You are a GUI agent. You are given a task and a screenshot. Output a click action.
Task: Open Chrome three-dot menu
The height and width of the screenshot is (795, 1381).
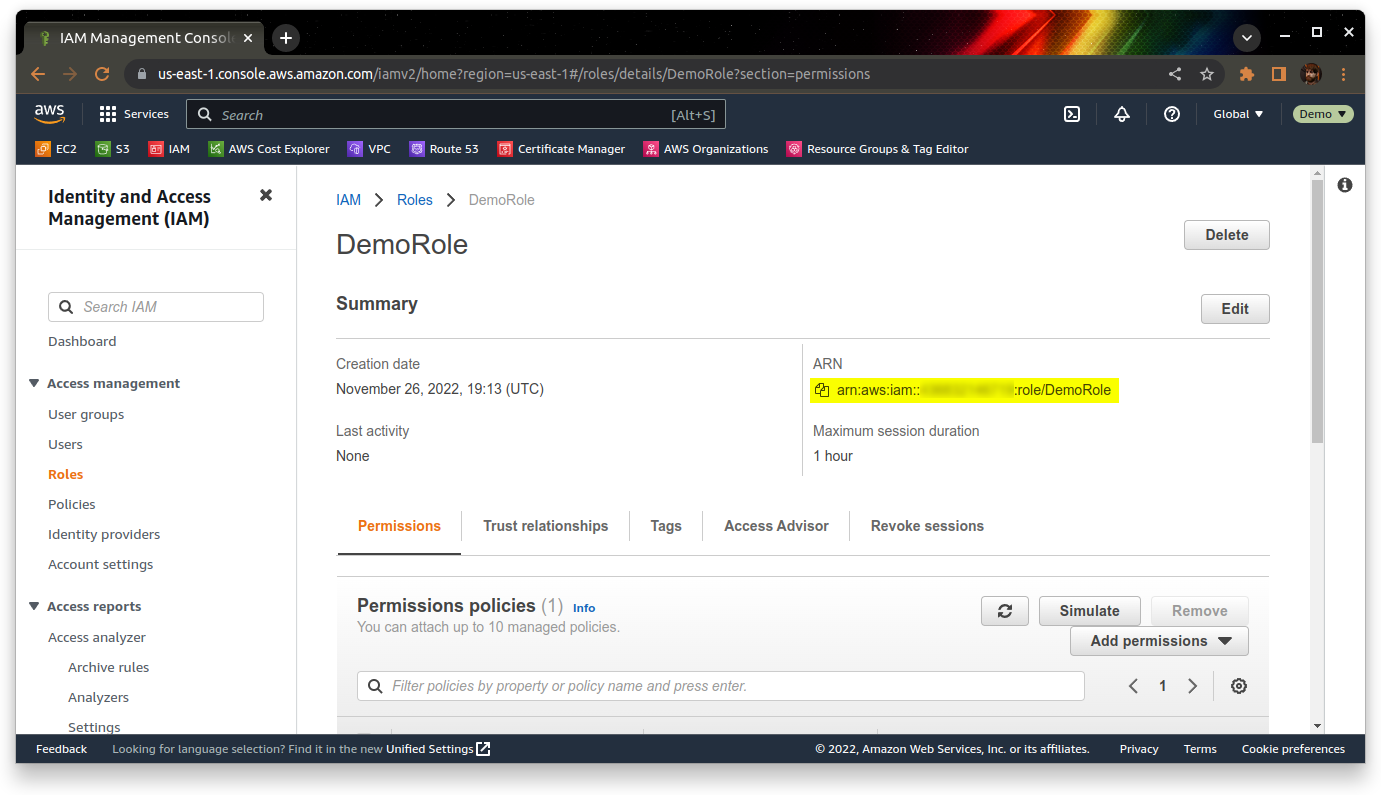click(x=1343, y=74)
